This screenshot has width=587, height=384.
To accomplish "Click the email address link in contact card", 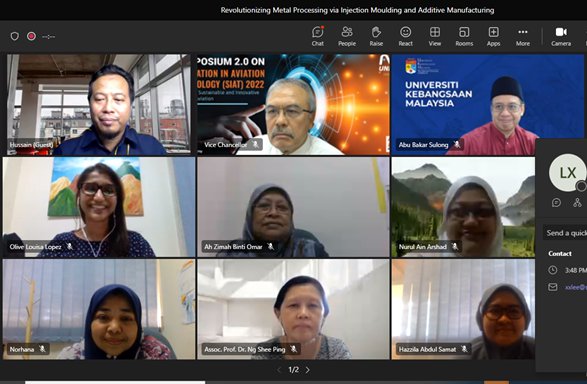I will (576, 287).
